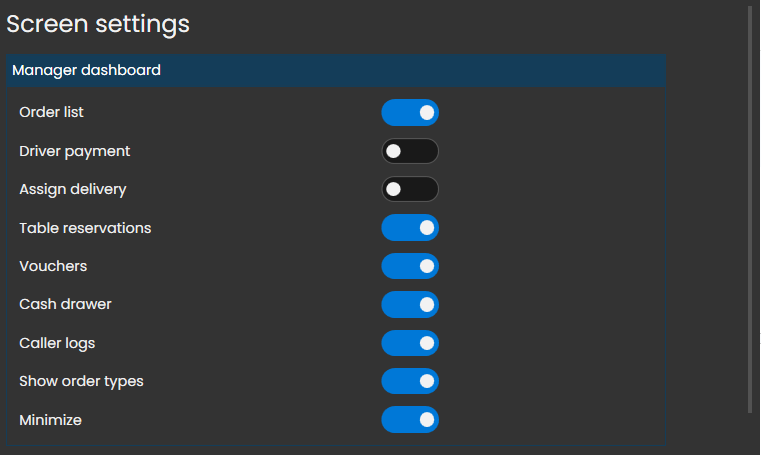Turn on the Assign delivery toggle

point(410,189)
